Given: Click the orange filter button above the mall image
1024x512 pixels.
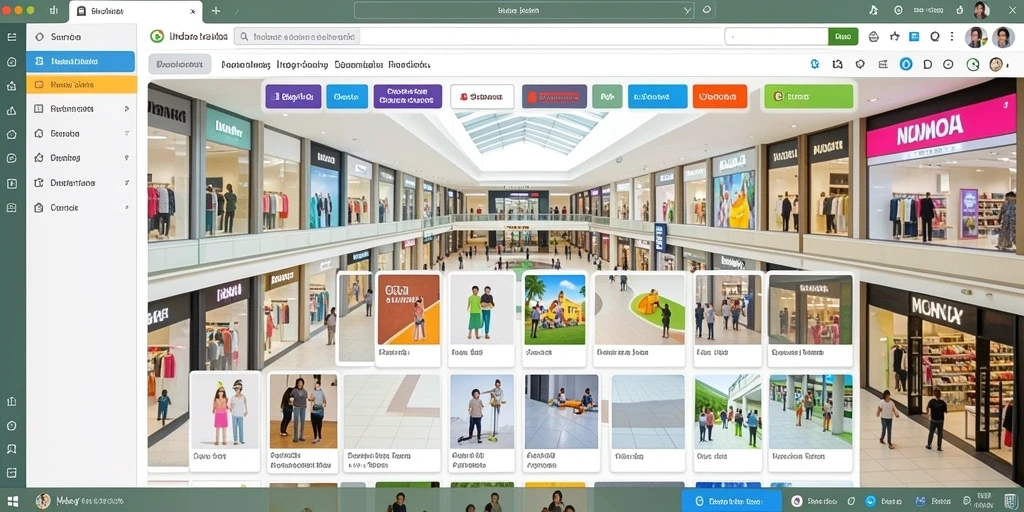Looking at the screenshot, I should pyautogui.click(x=720, y=97).
